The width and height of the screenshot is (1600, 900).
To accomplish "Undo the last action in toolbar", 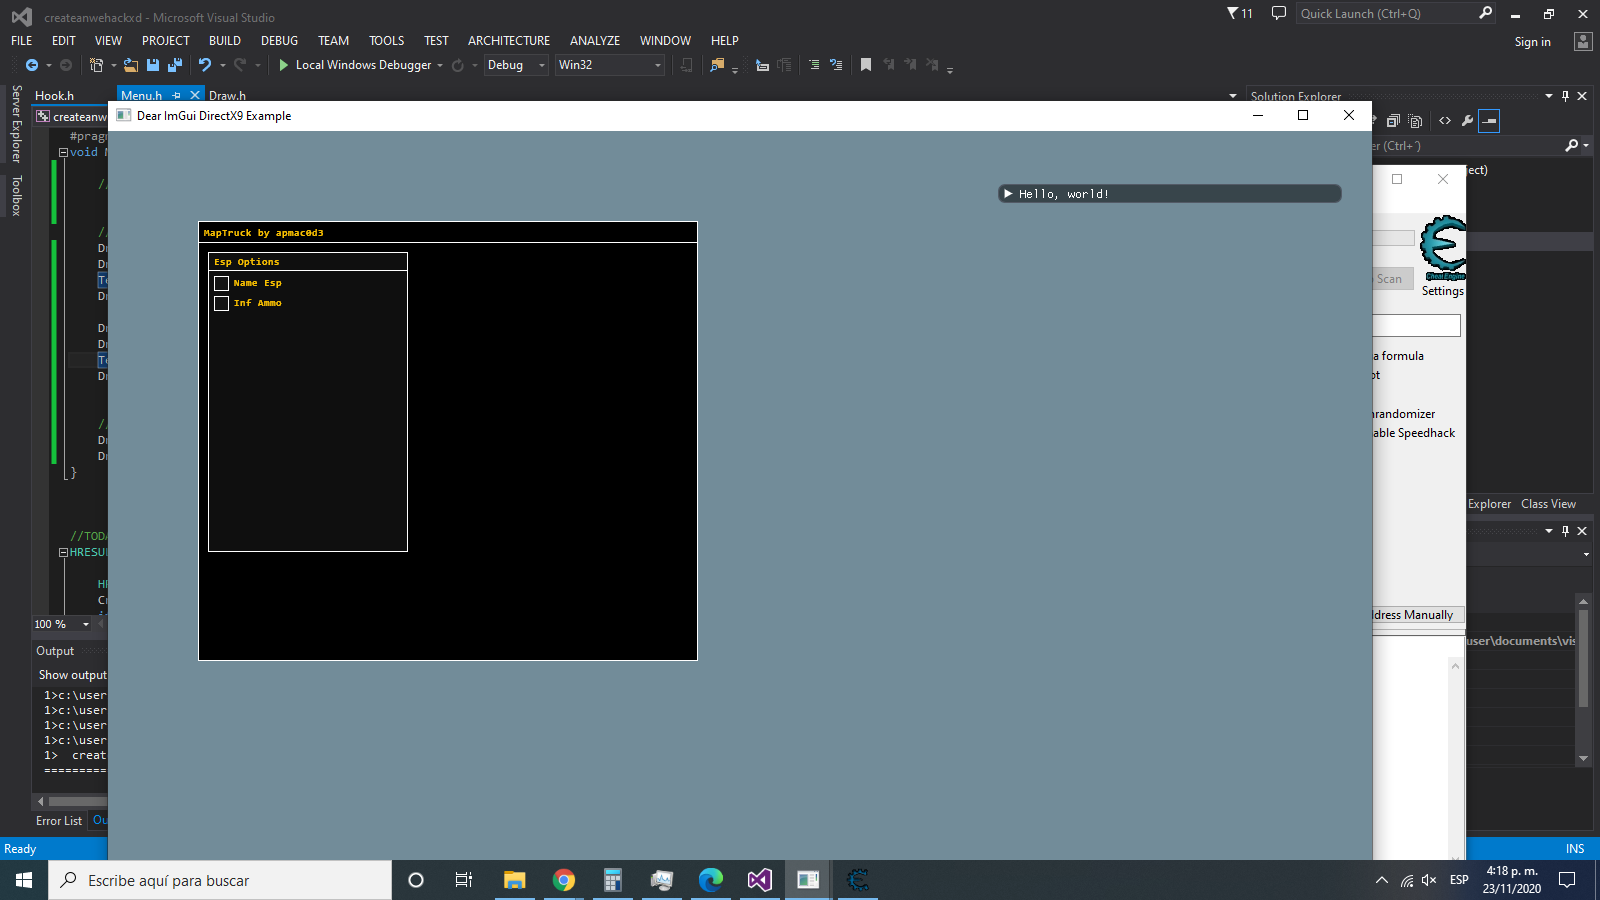I will tap(205, 65).
